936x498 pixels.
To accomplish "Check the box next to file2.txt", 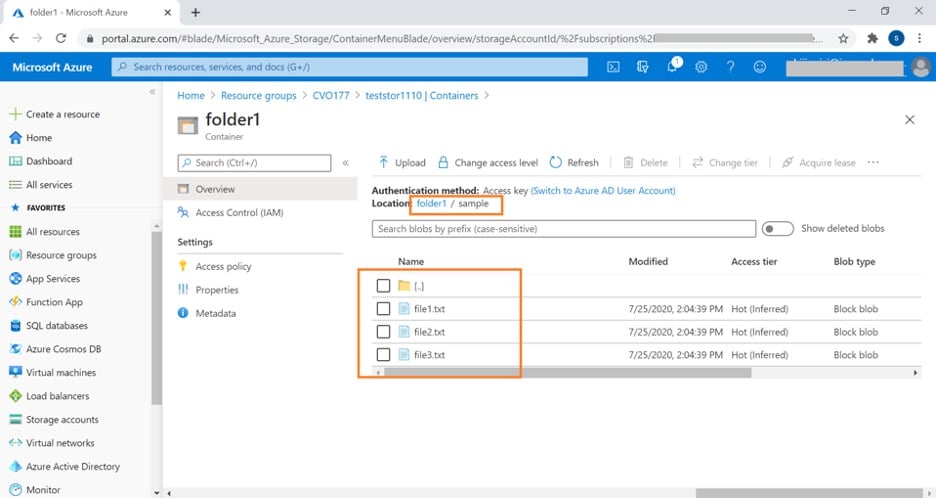I will click(383, 332).
